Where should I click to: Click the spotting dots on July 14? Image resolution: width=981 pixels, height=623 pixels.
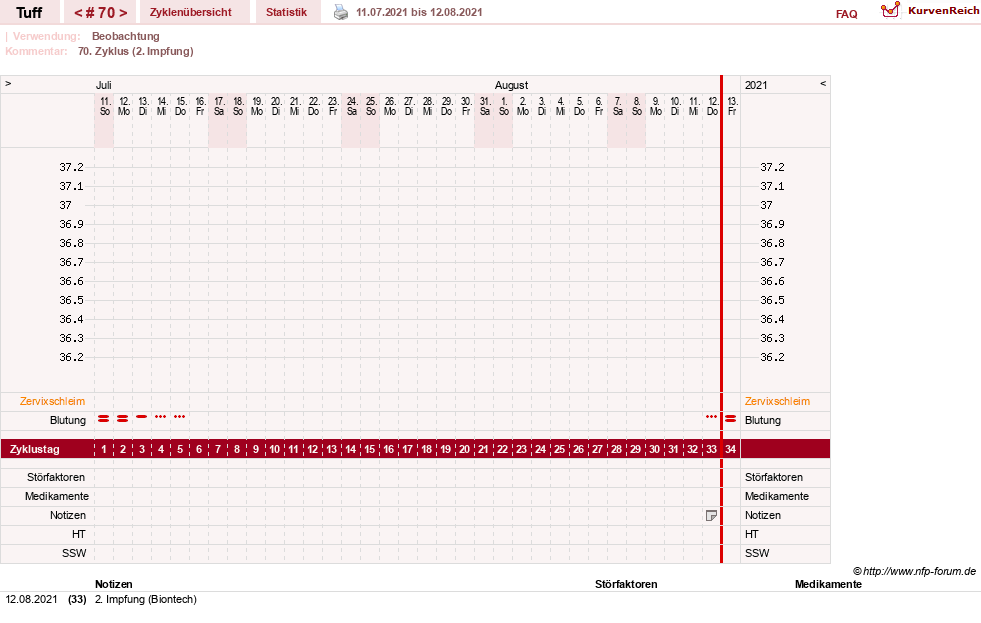tap(161, 417)
